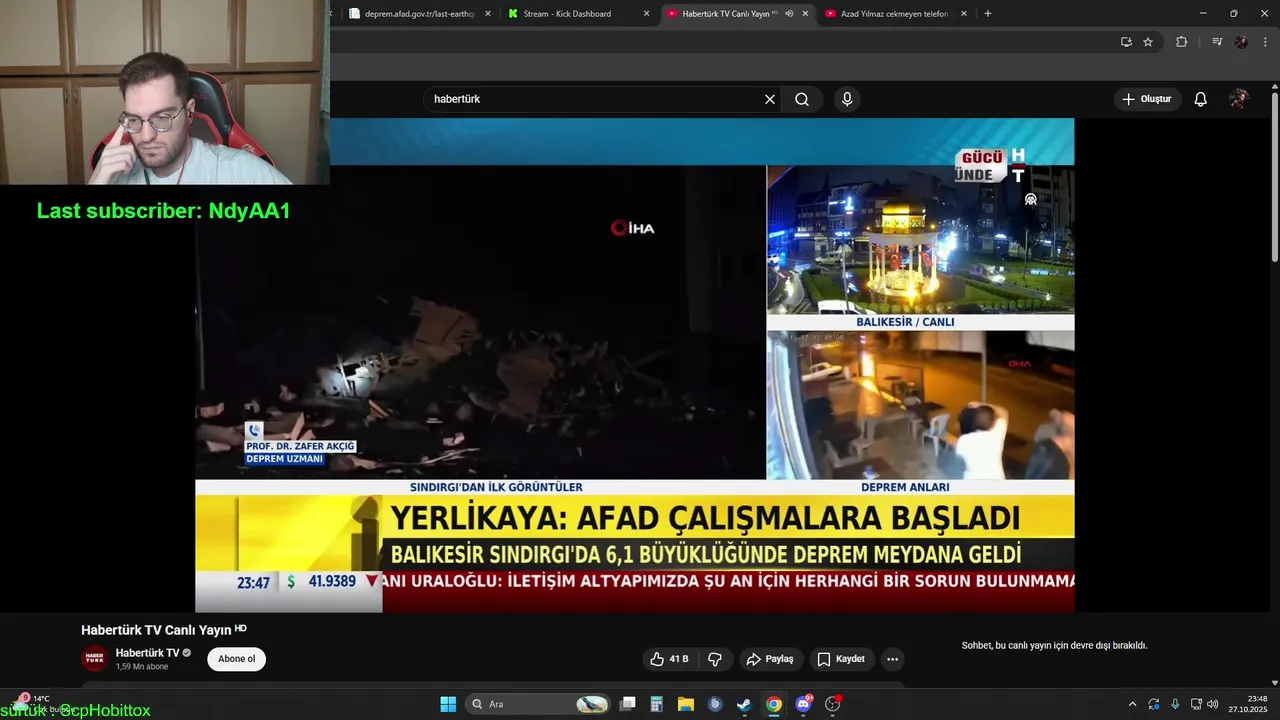Image resolution: width=1280 pixels, height=720 pixels.
Task: Click the system tray microphone icon
Action: 1175,704
